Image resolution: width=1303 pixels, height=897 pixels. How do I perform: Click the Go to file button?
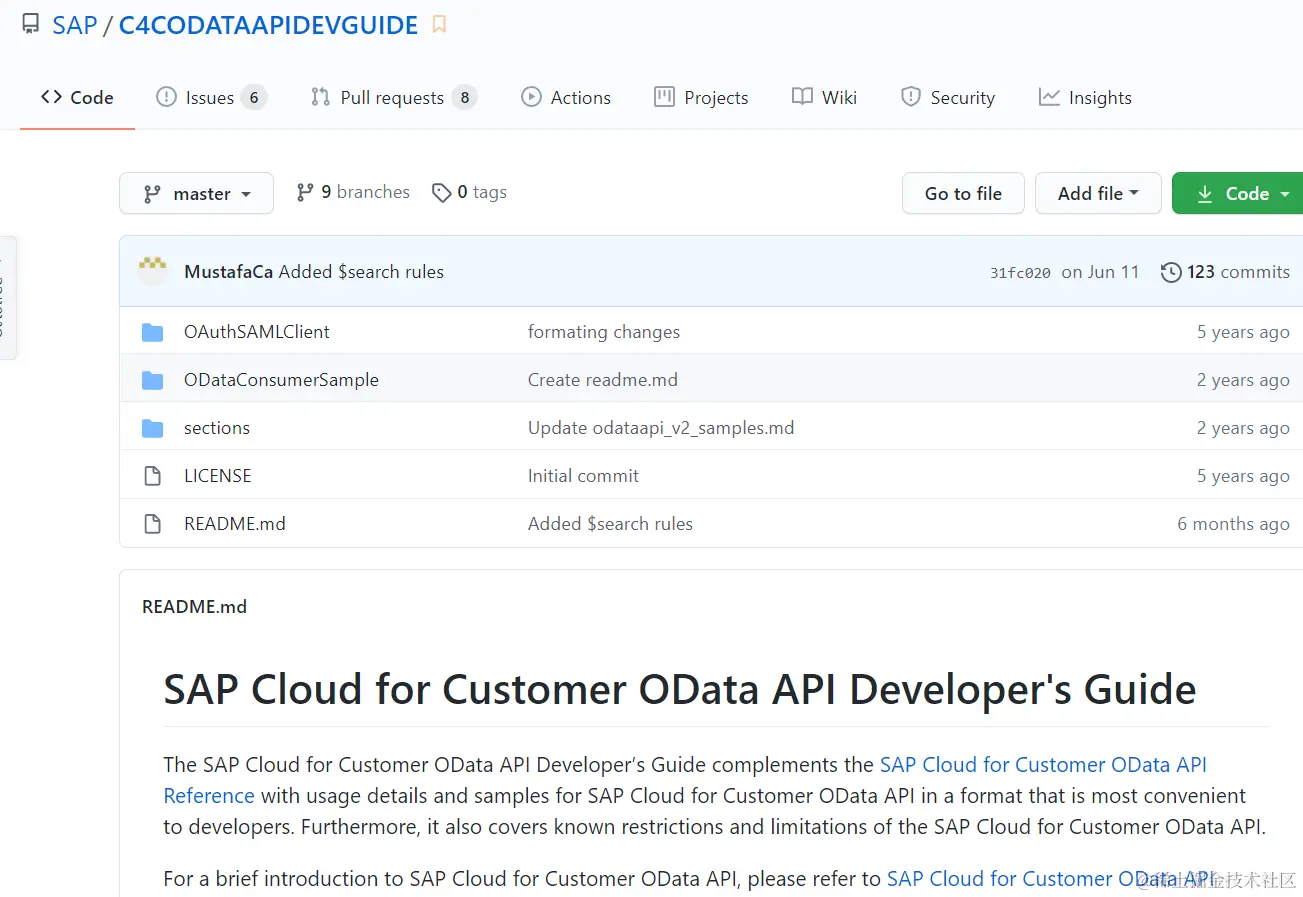tap(963, 193)
